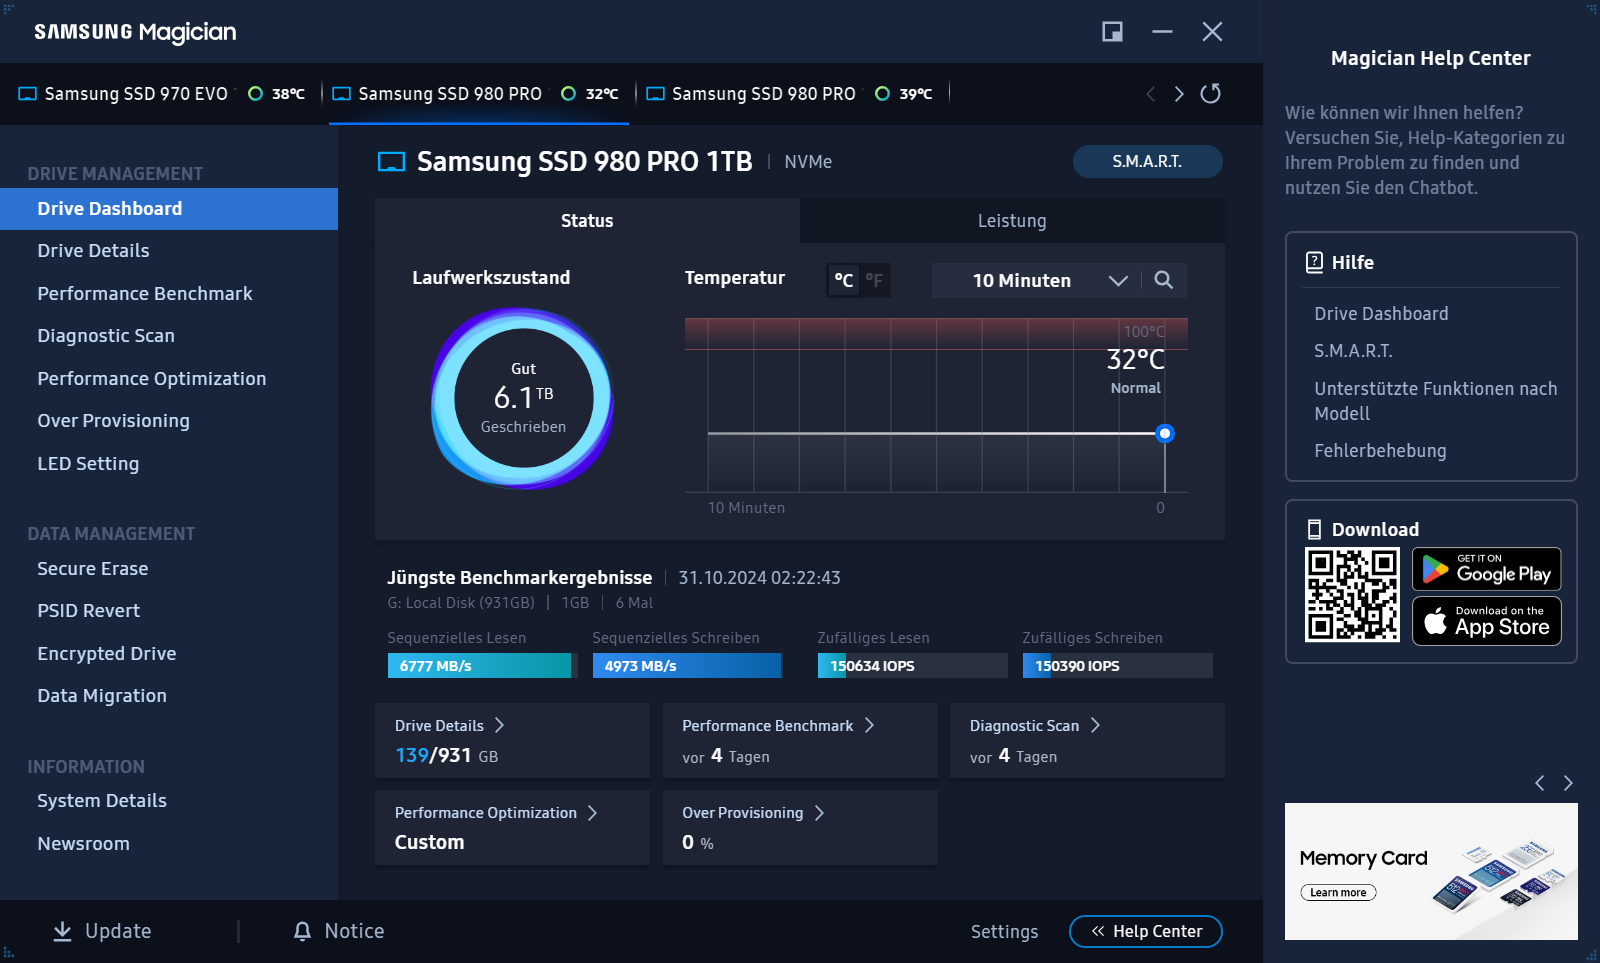Click next banner arrow in Help Center
The height and width of the screenshot is (963, 1600).
(1568, 783)
